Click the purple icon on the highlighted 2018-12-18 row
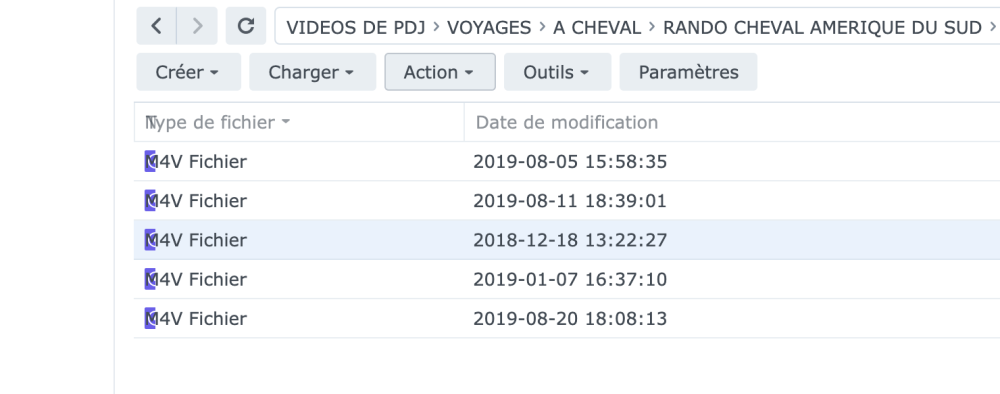The image size is (1000, 394). click(150, 240)
